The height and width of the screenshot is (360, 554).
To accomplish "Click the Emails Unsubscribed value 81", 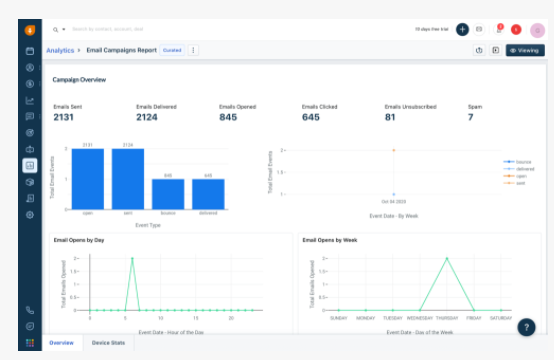I will (390, 117).
